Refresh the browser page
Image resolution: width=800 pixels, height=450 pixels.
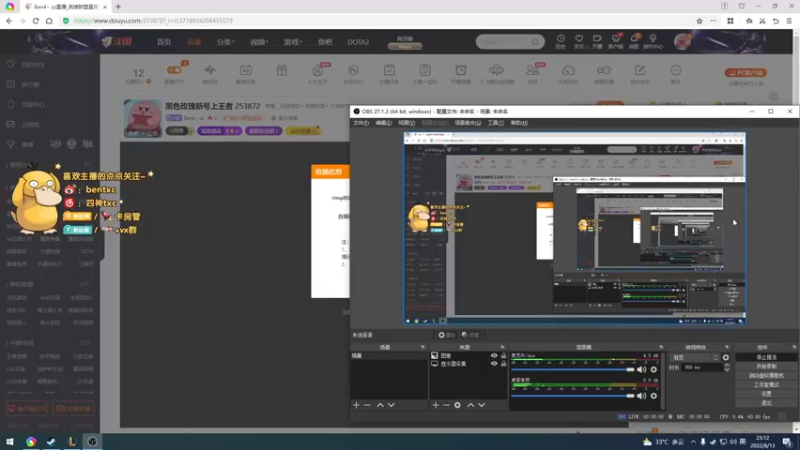point(36,21)
